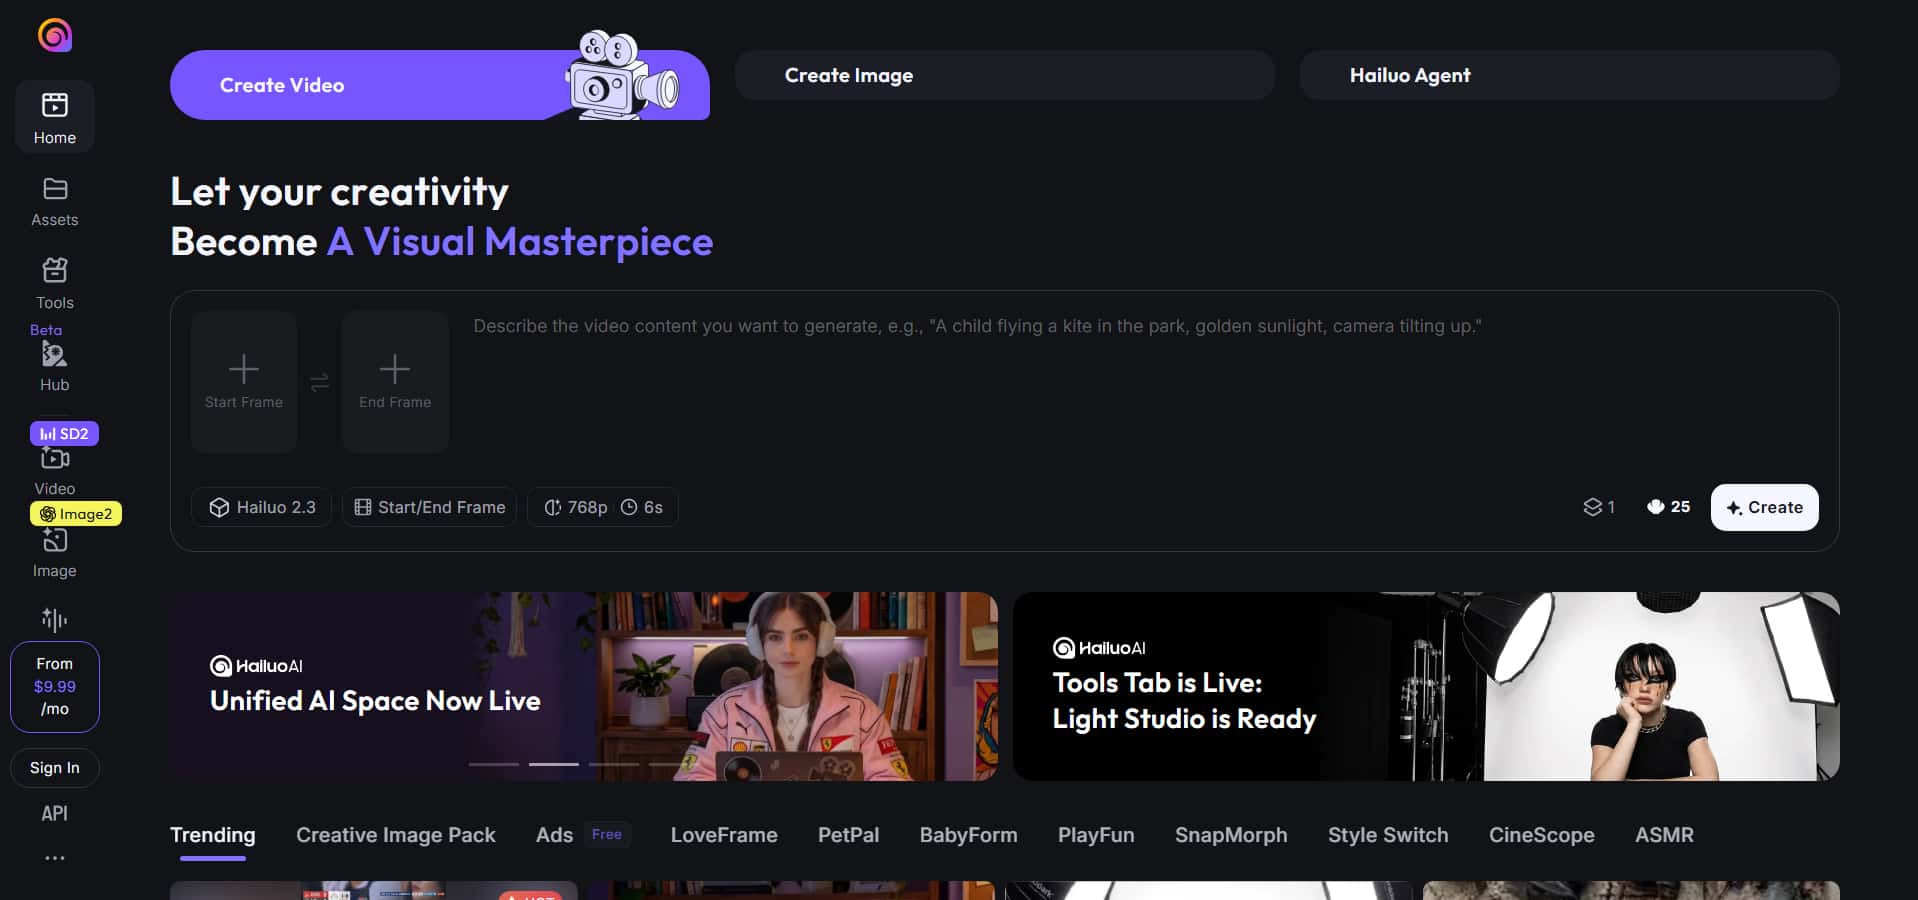Select the CineScope tab
The image size is (1918, 900).
point(1542,835)
